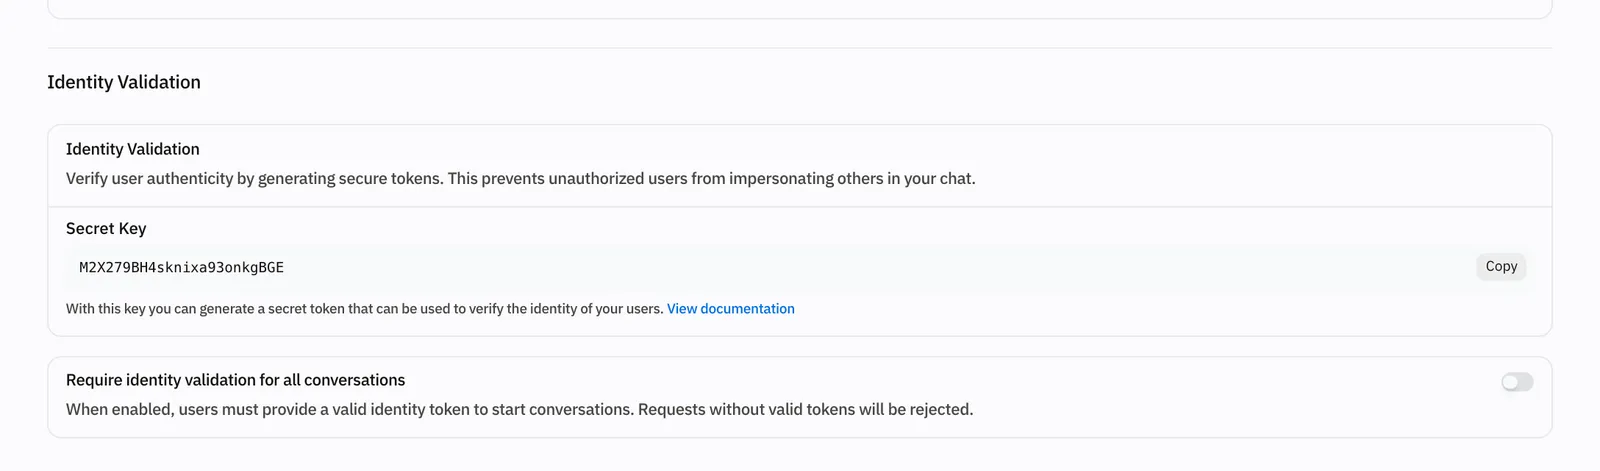Click the 'Identity Validation' card title

point(133,149)
